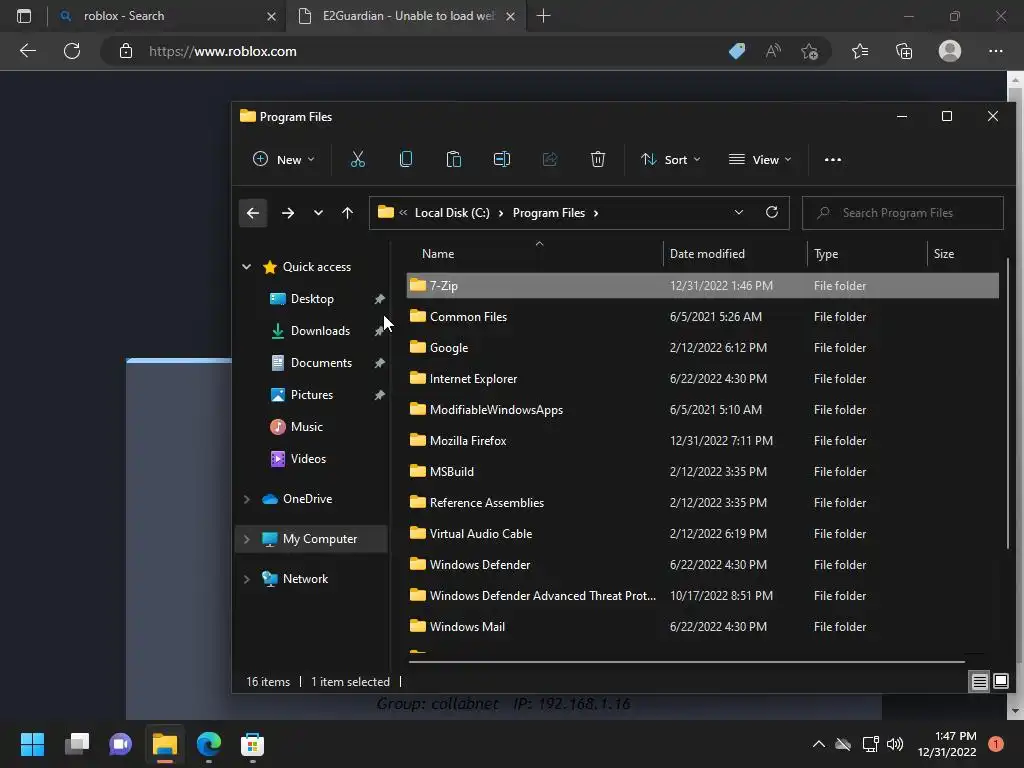Open Edge Favorites list

(x=860, y=51)
